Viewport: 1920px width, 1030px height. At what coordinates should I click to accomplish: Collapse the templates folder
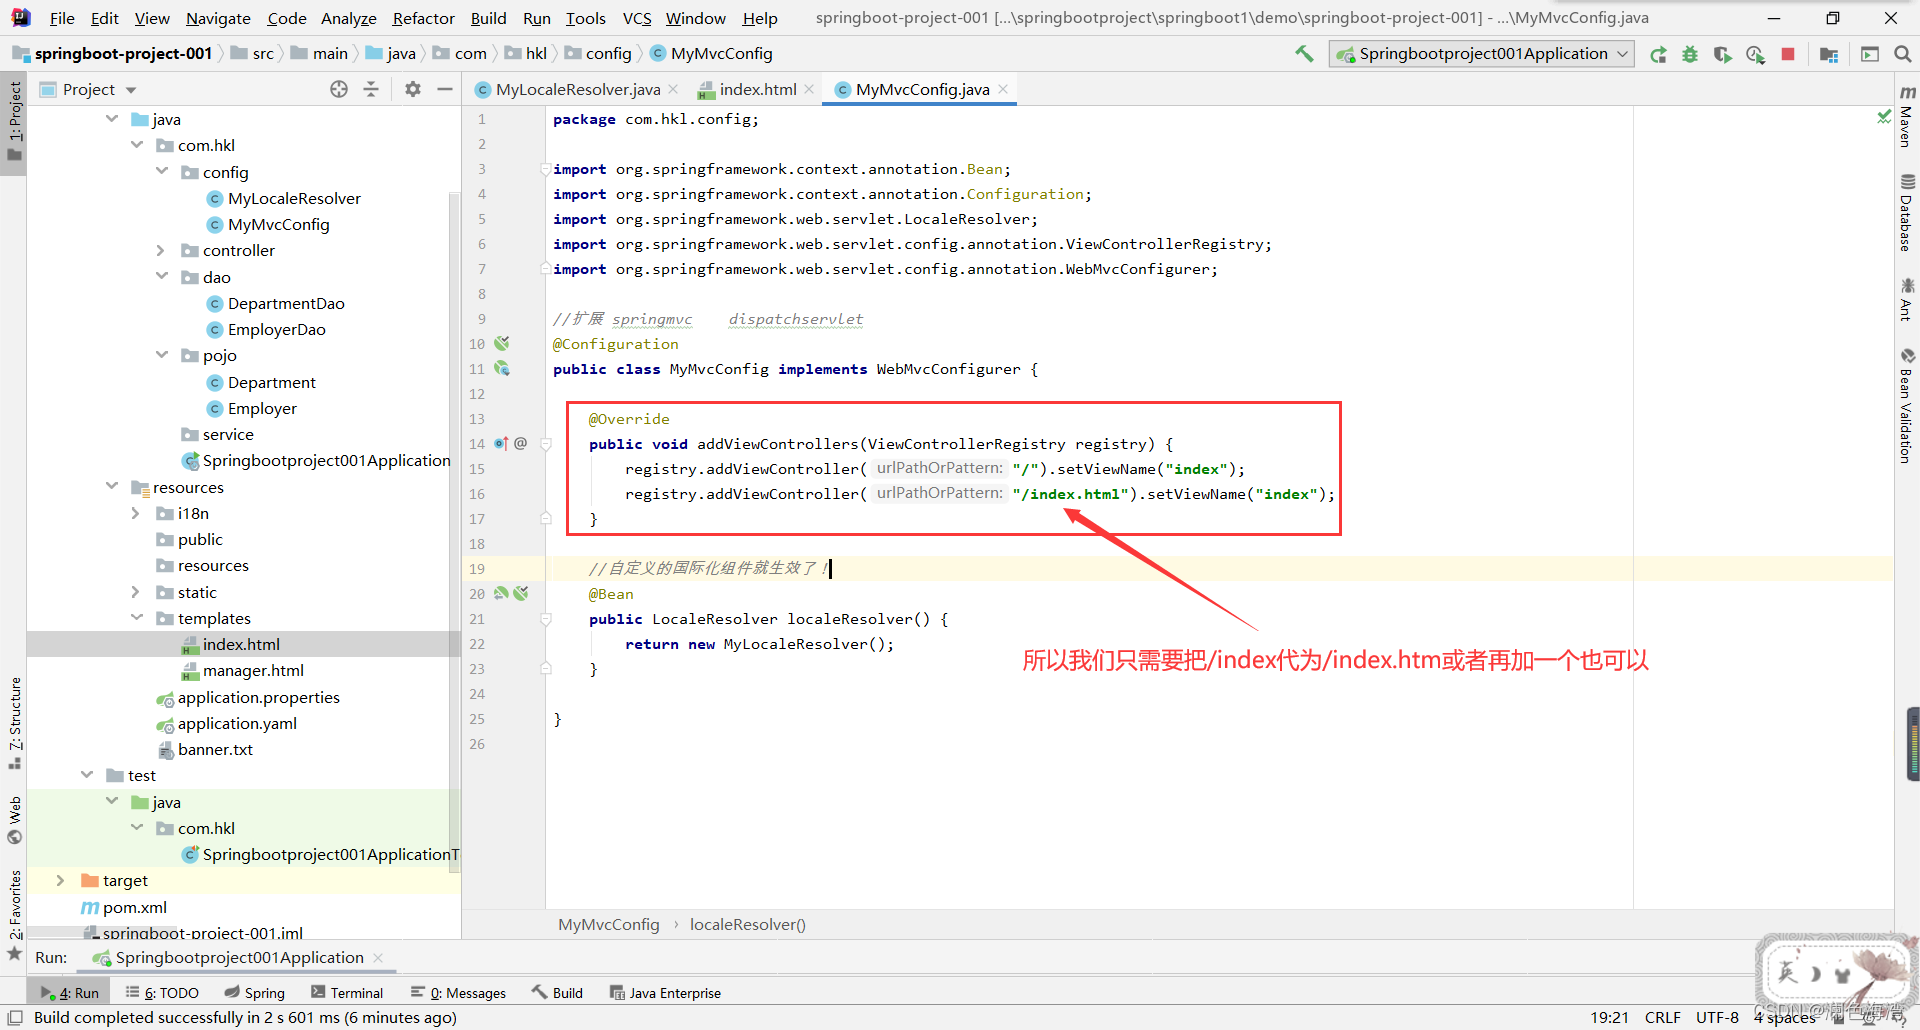tap(137, 618)
